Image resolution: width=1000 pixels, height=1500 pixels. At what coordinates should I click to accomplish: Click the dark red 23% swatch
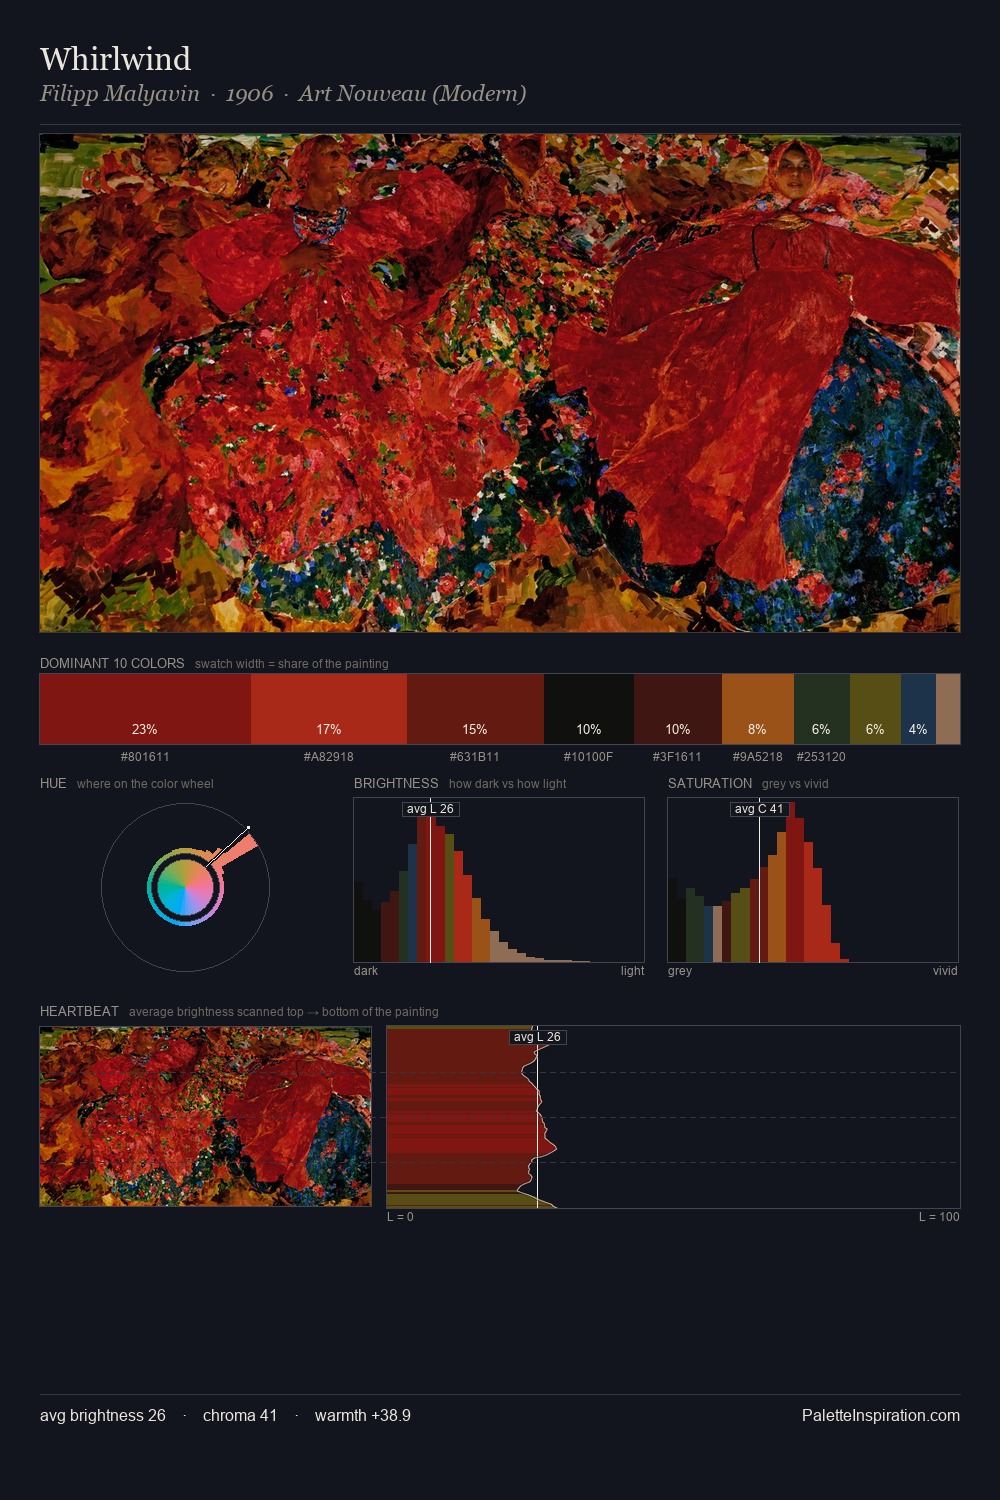(145, 709)
